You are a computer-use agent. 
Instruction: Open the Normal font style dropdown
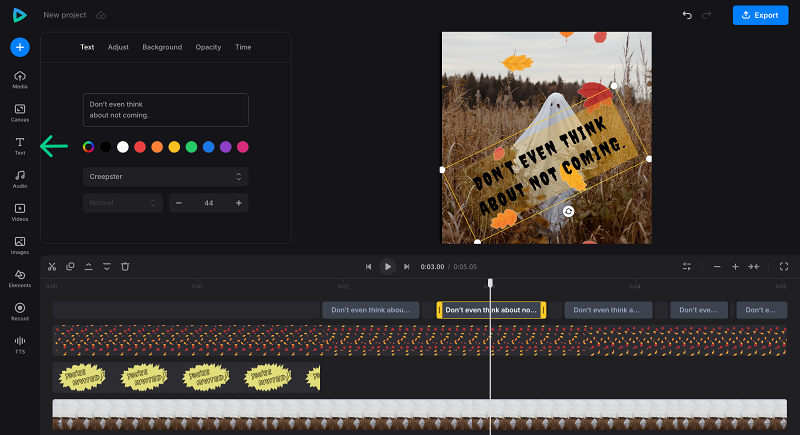pos(122,203)
